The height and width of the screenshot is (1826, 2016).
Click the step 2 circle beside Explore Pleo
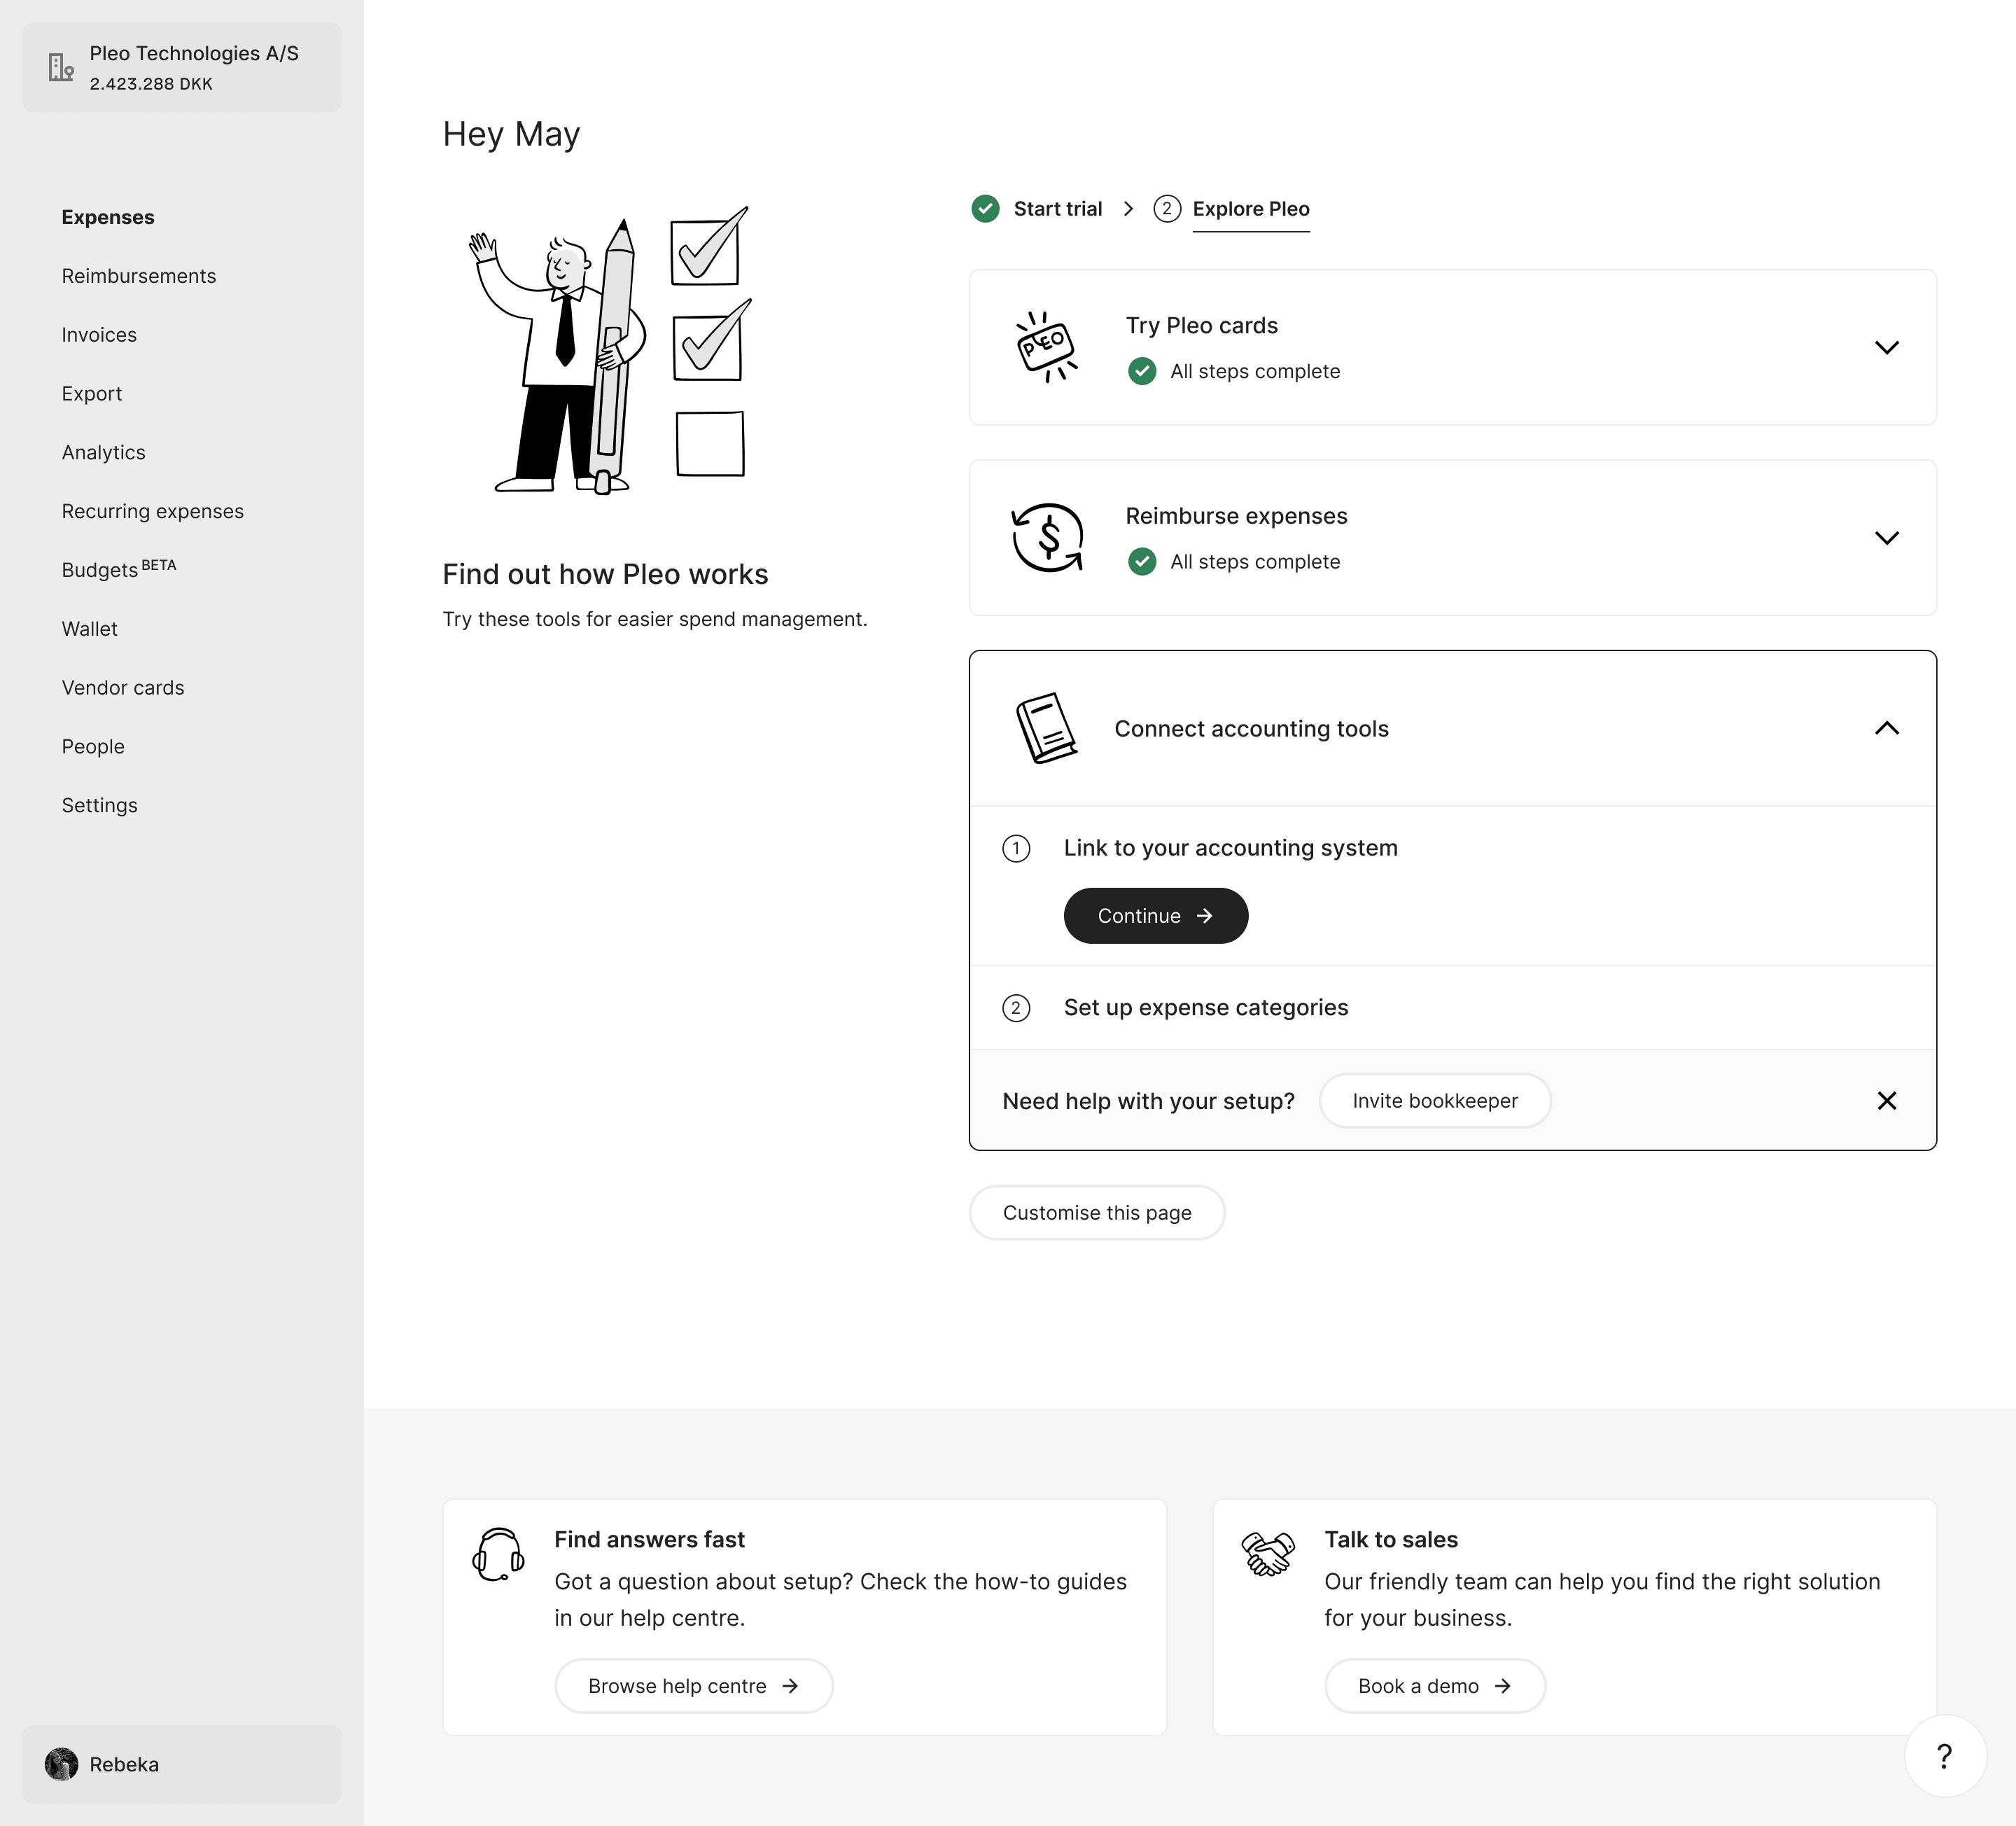coord(1166,208)
